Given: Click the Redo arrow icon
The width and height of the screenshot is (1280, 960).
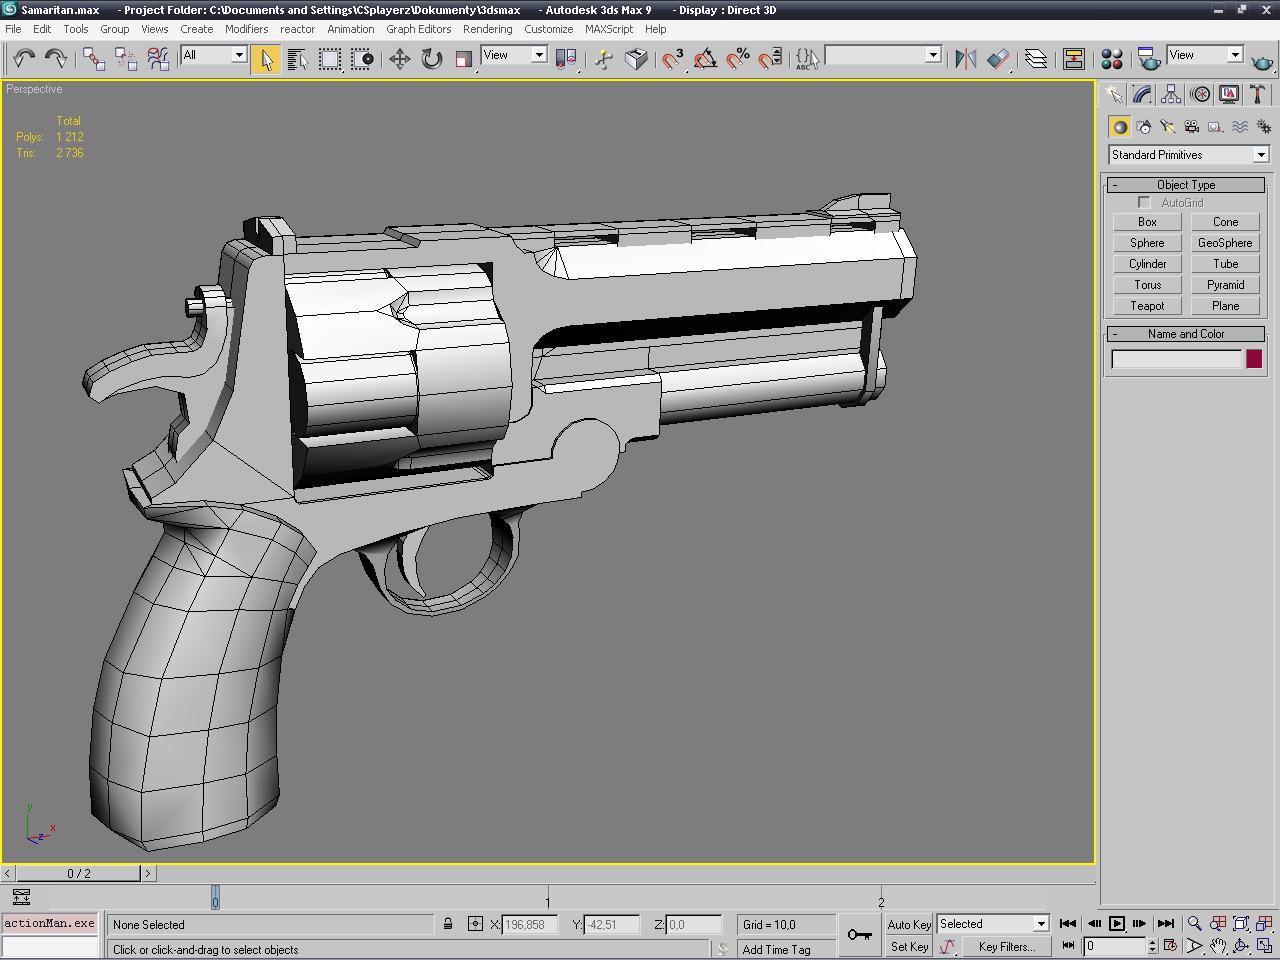Looking at the screenshot, I should tap(56, 58).
